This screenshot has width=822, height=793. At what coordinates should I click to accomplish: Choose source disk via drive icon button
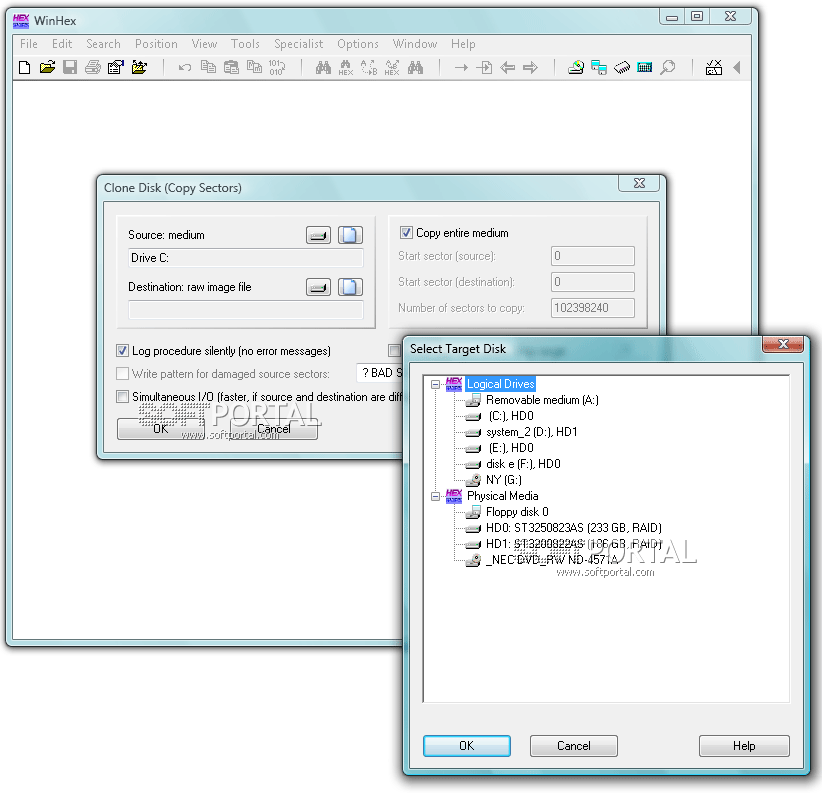(318, 235)
